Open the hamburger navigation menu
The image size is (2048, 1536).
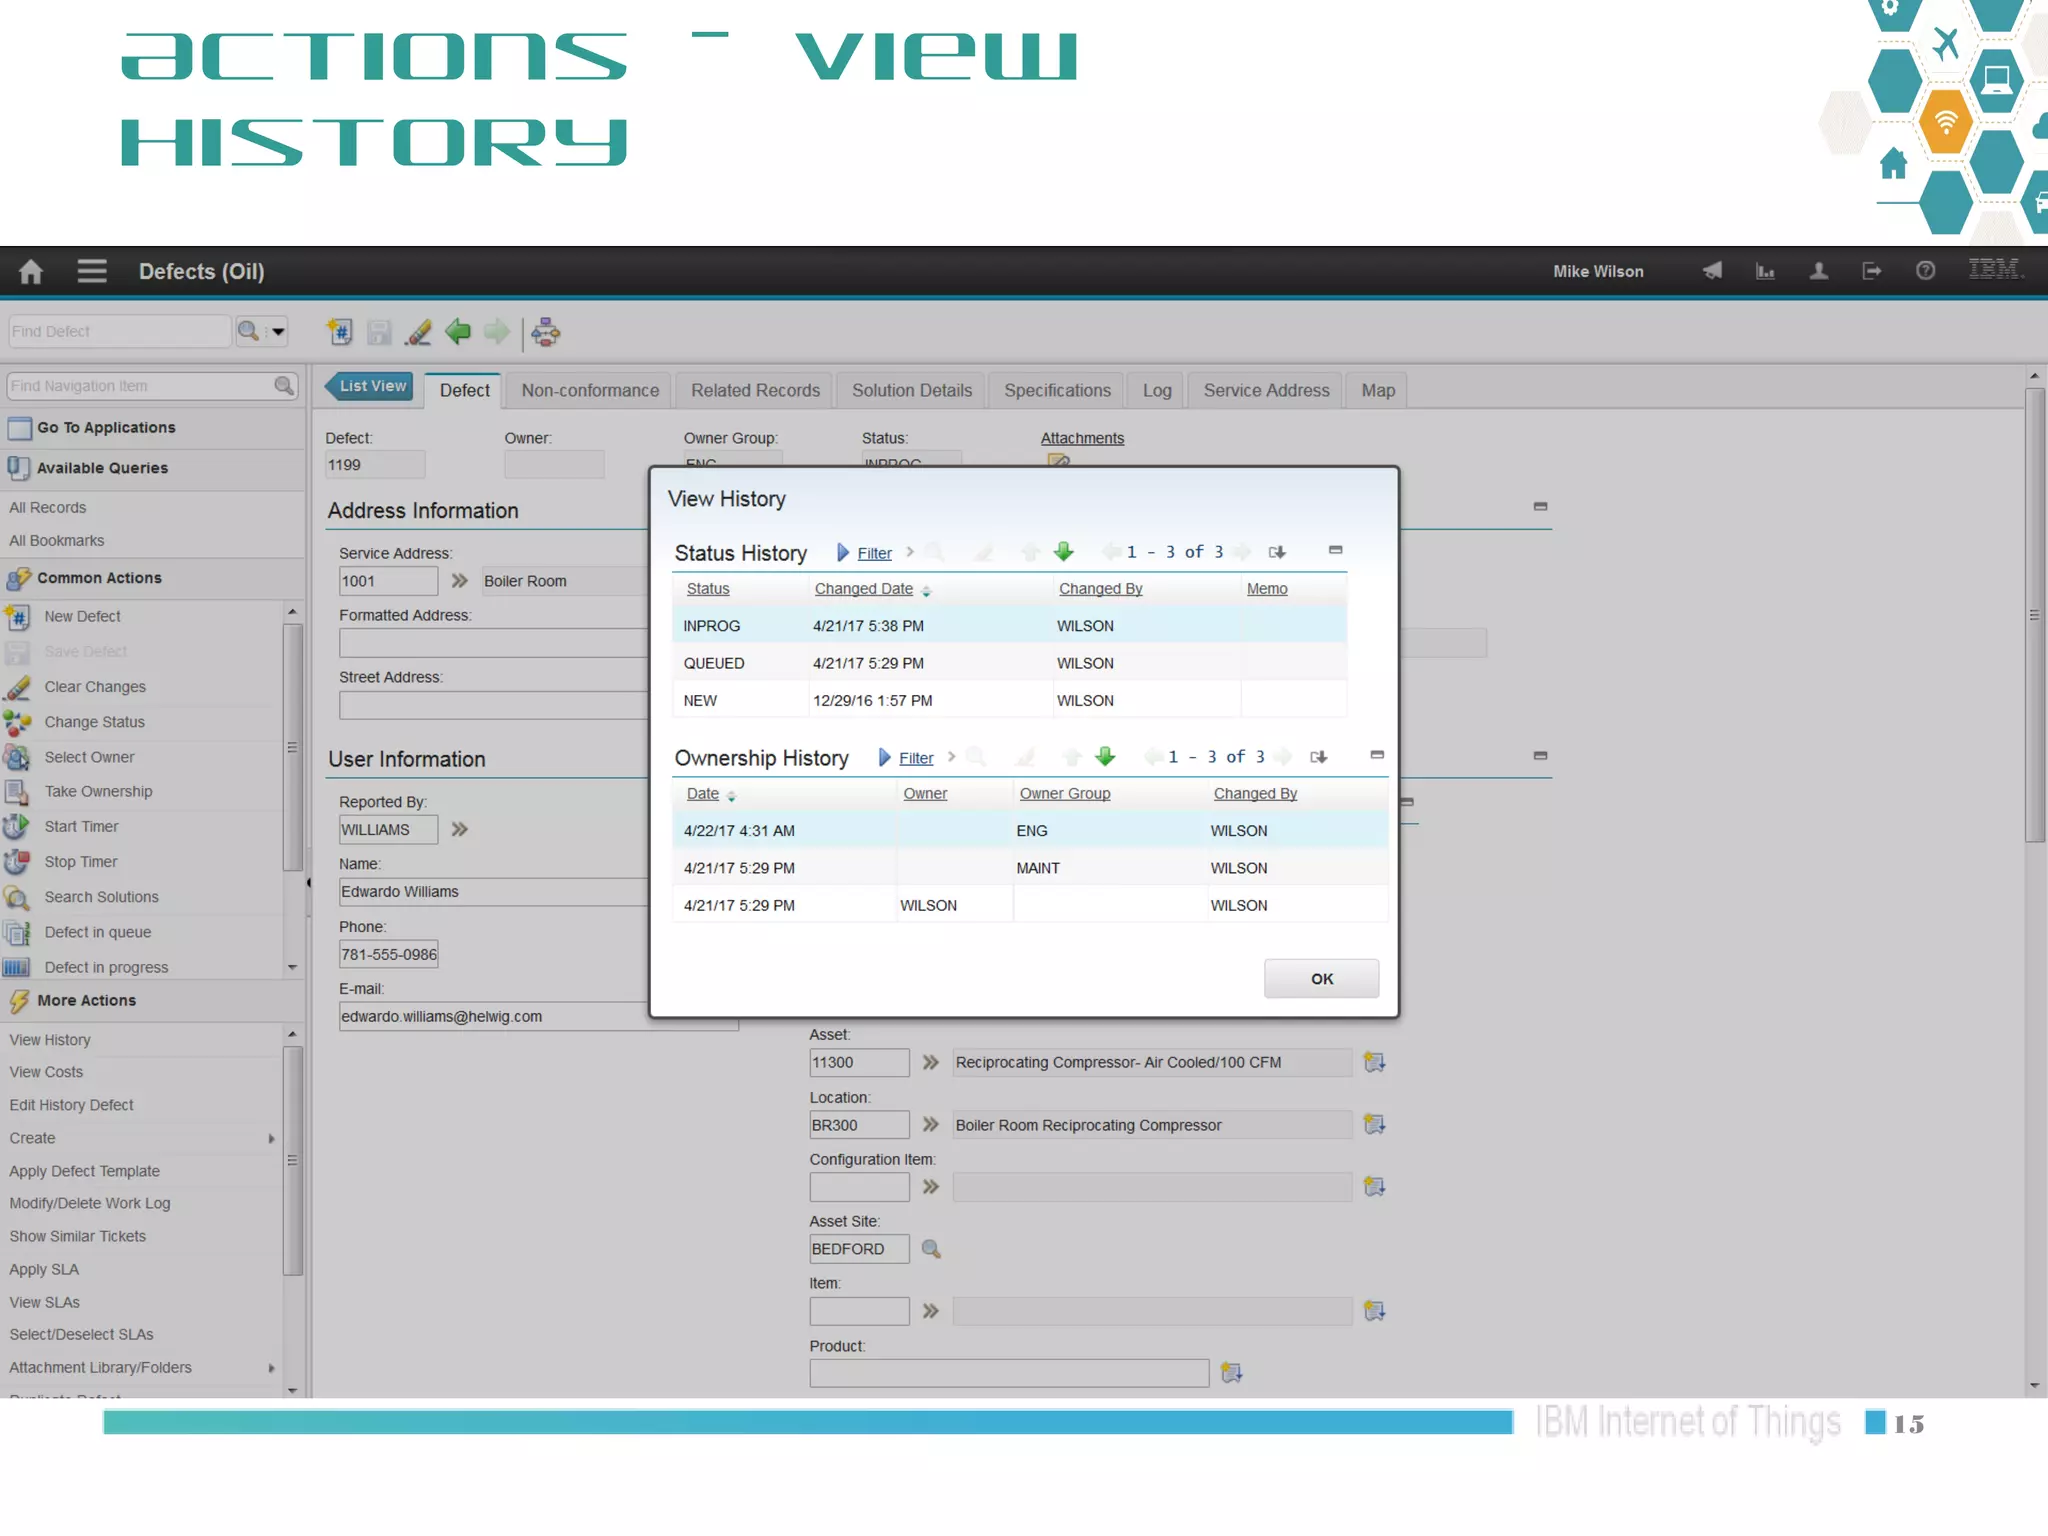92,271
